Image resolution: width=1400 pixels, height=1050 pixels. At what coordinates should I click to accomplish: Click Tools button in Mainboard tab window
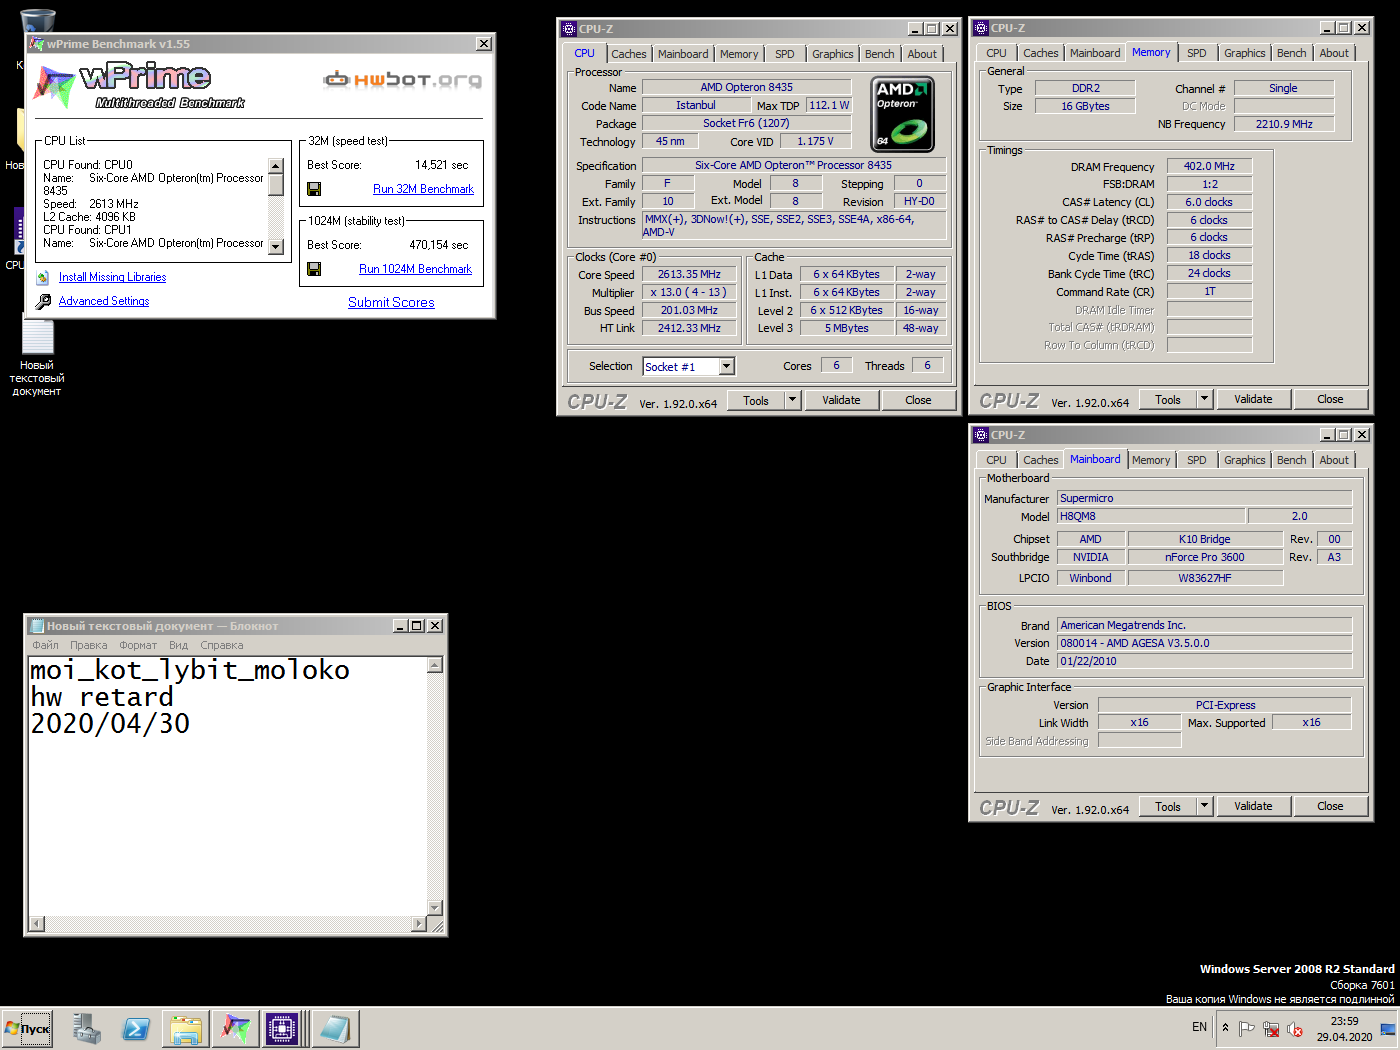coord(1168,806)
